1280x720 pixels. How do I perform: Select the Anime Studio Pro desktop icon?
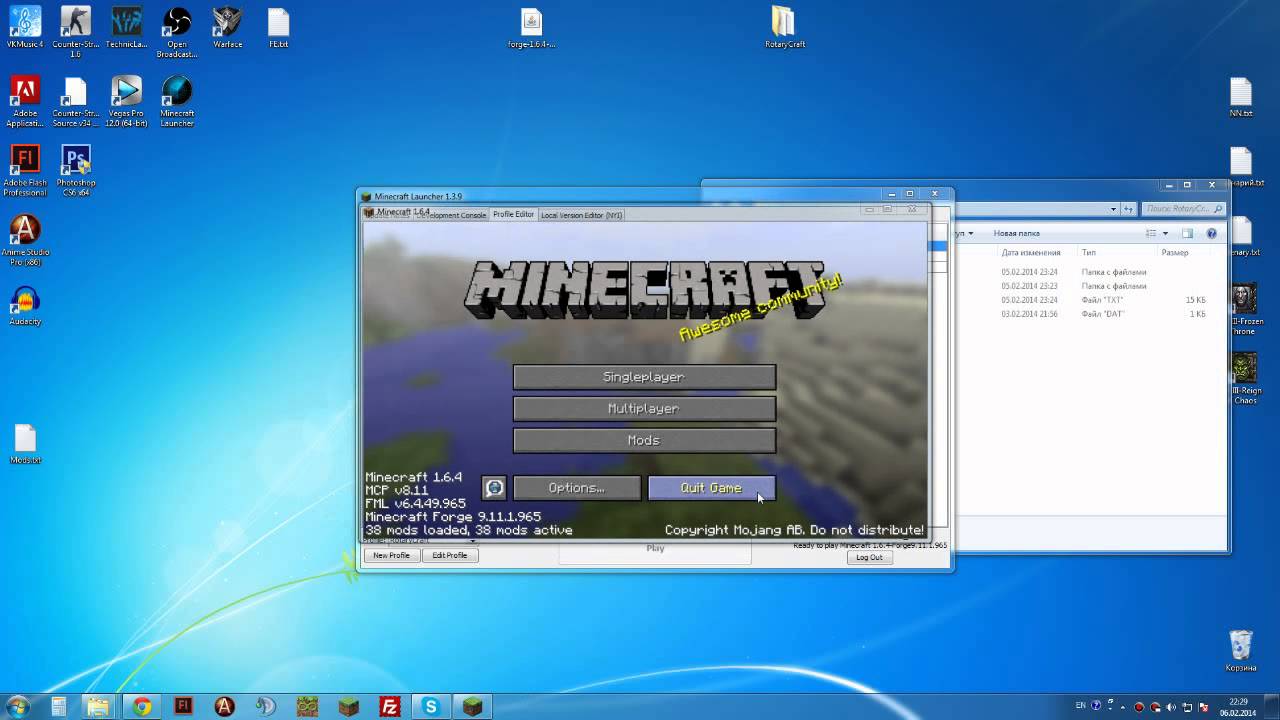pos(25,240)
